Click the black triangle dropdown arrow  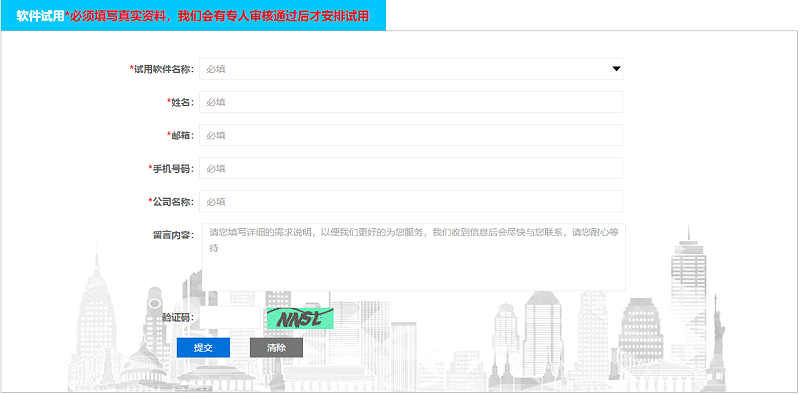(x=616, y=69)
